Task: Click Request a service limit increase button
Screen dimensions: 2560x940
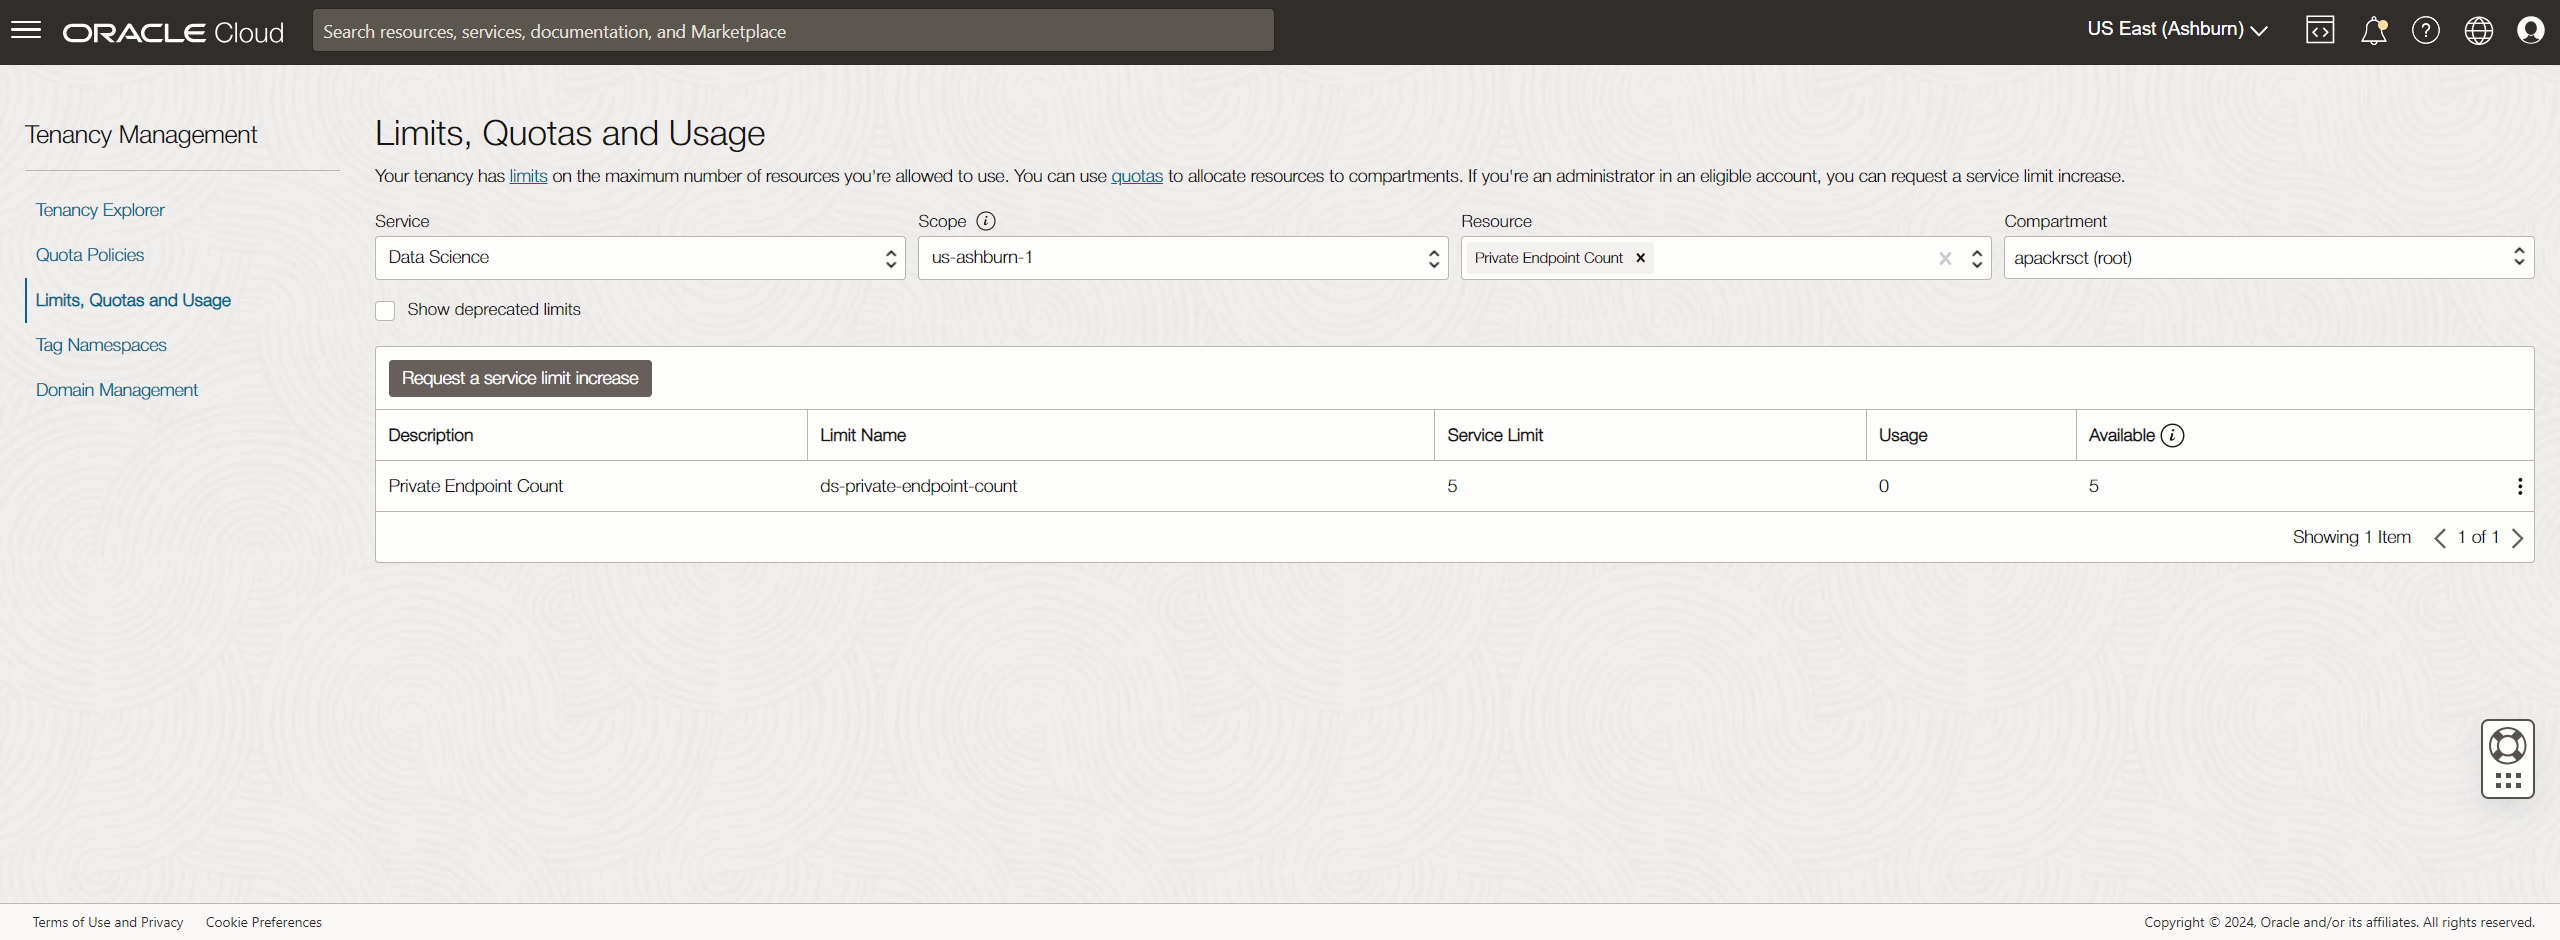Action: 520,378
